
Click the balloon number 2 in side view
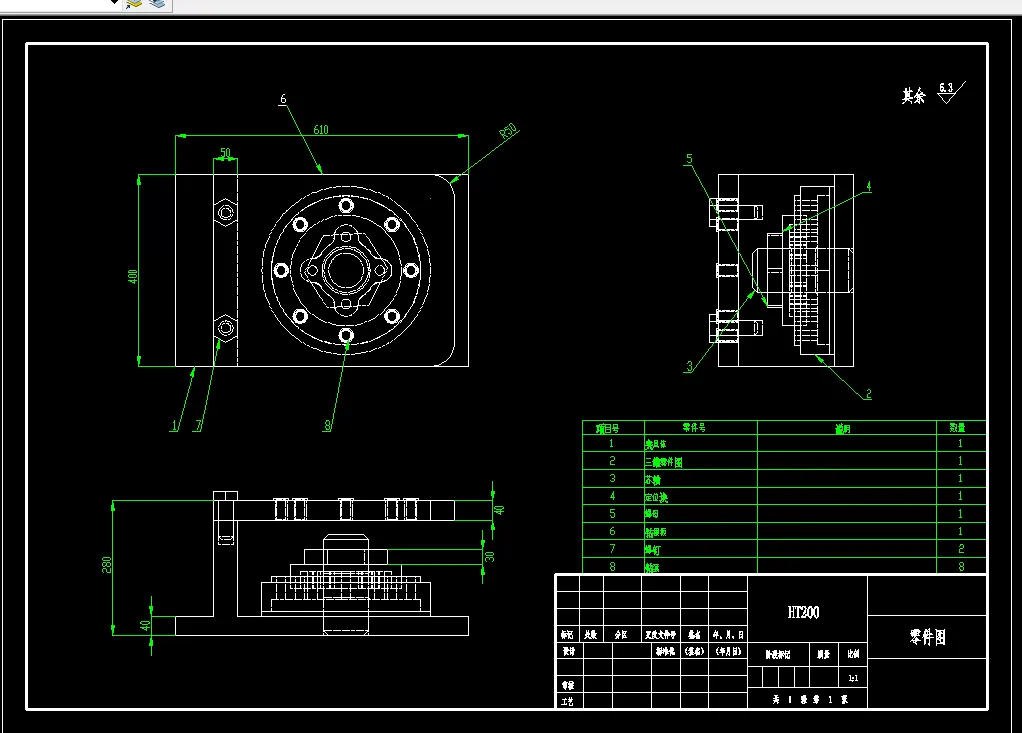[868, 394]
